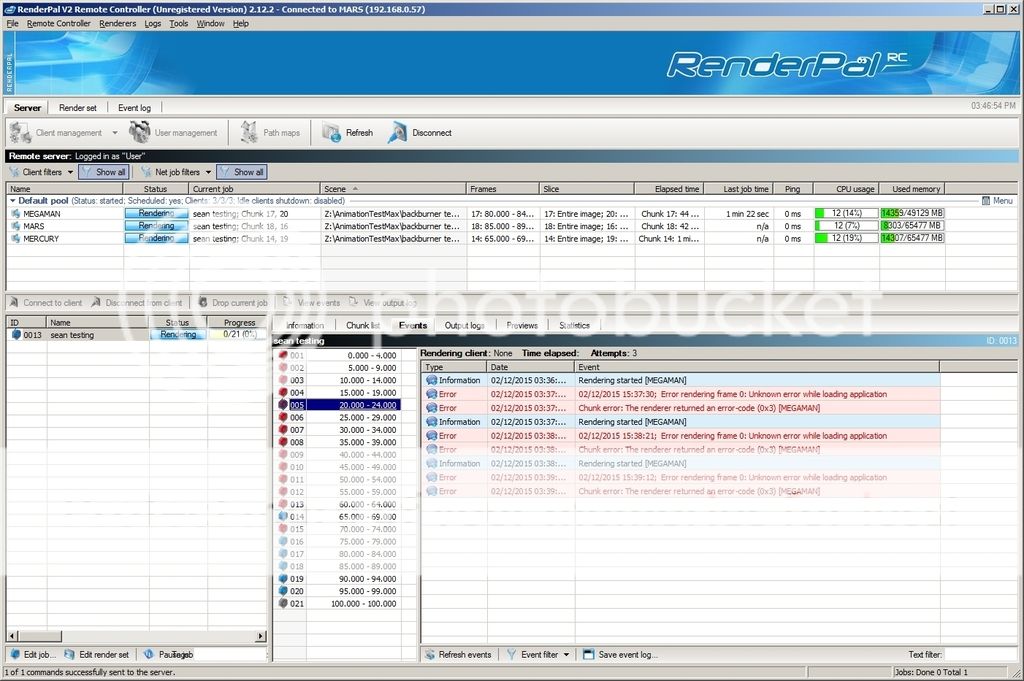Click the Save event log icon

[588, 654]
